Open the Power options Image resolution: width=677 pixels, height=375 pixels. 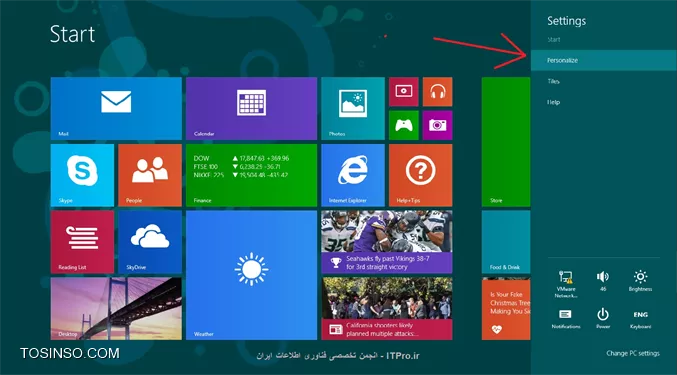pyautogui.click(x=603, y=319)
